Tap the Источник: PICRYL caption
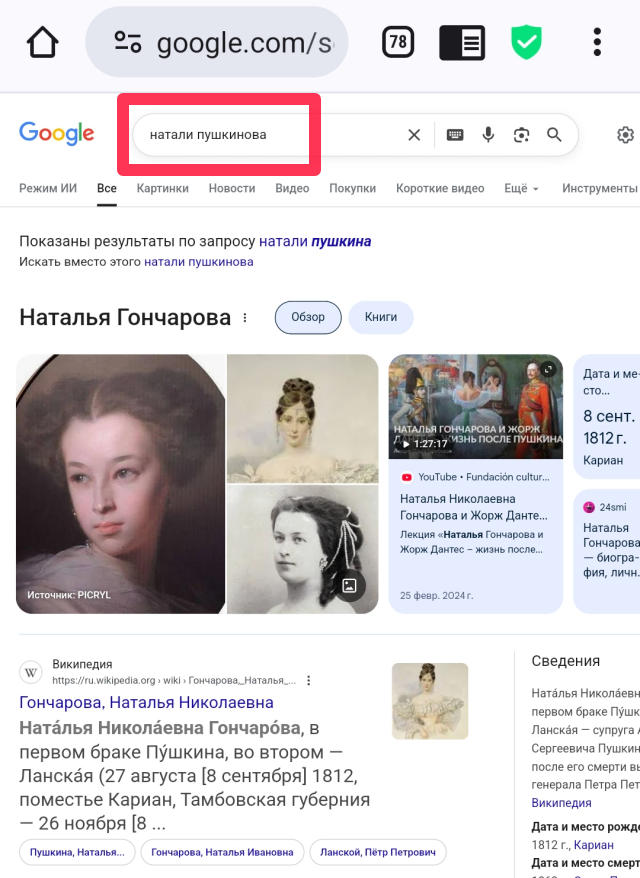 pyautogui.click(x=69, y=595)
